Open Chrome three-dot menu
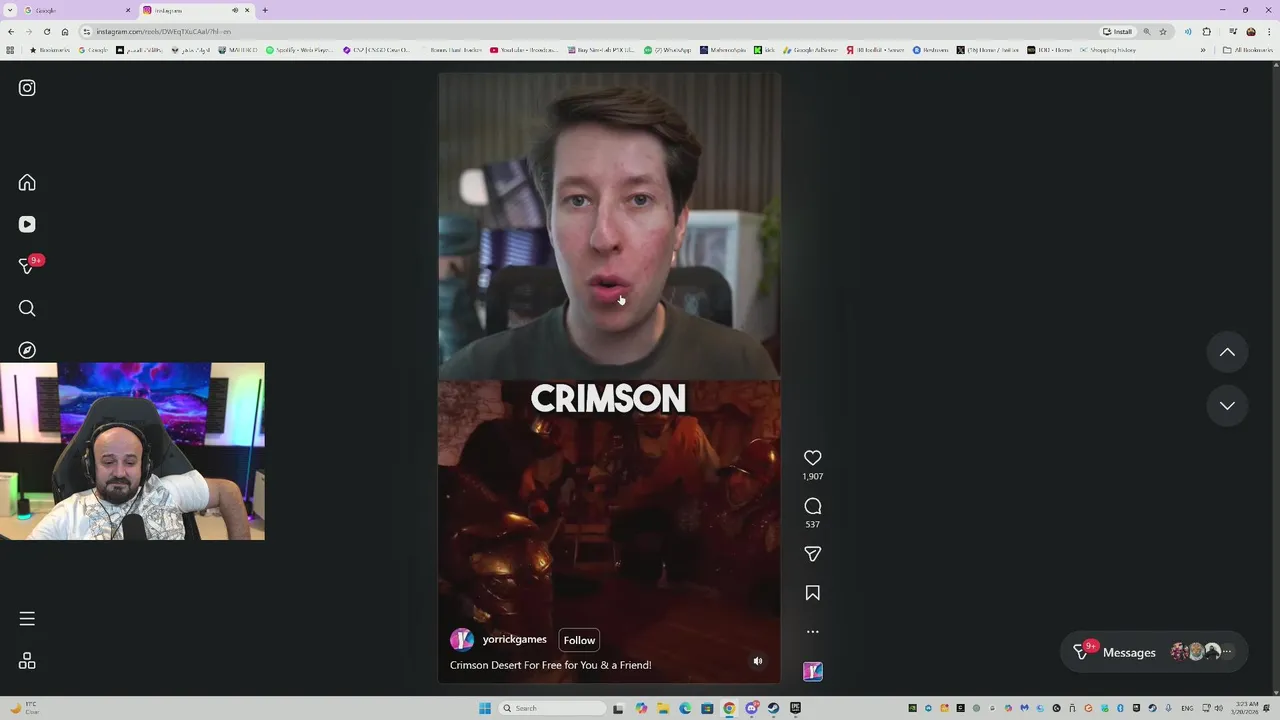The height and width of the screenshot is (720, 1280). click(1269, 31)
